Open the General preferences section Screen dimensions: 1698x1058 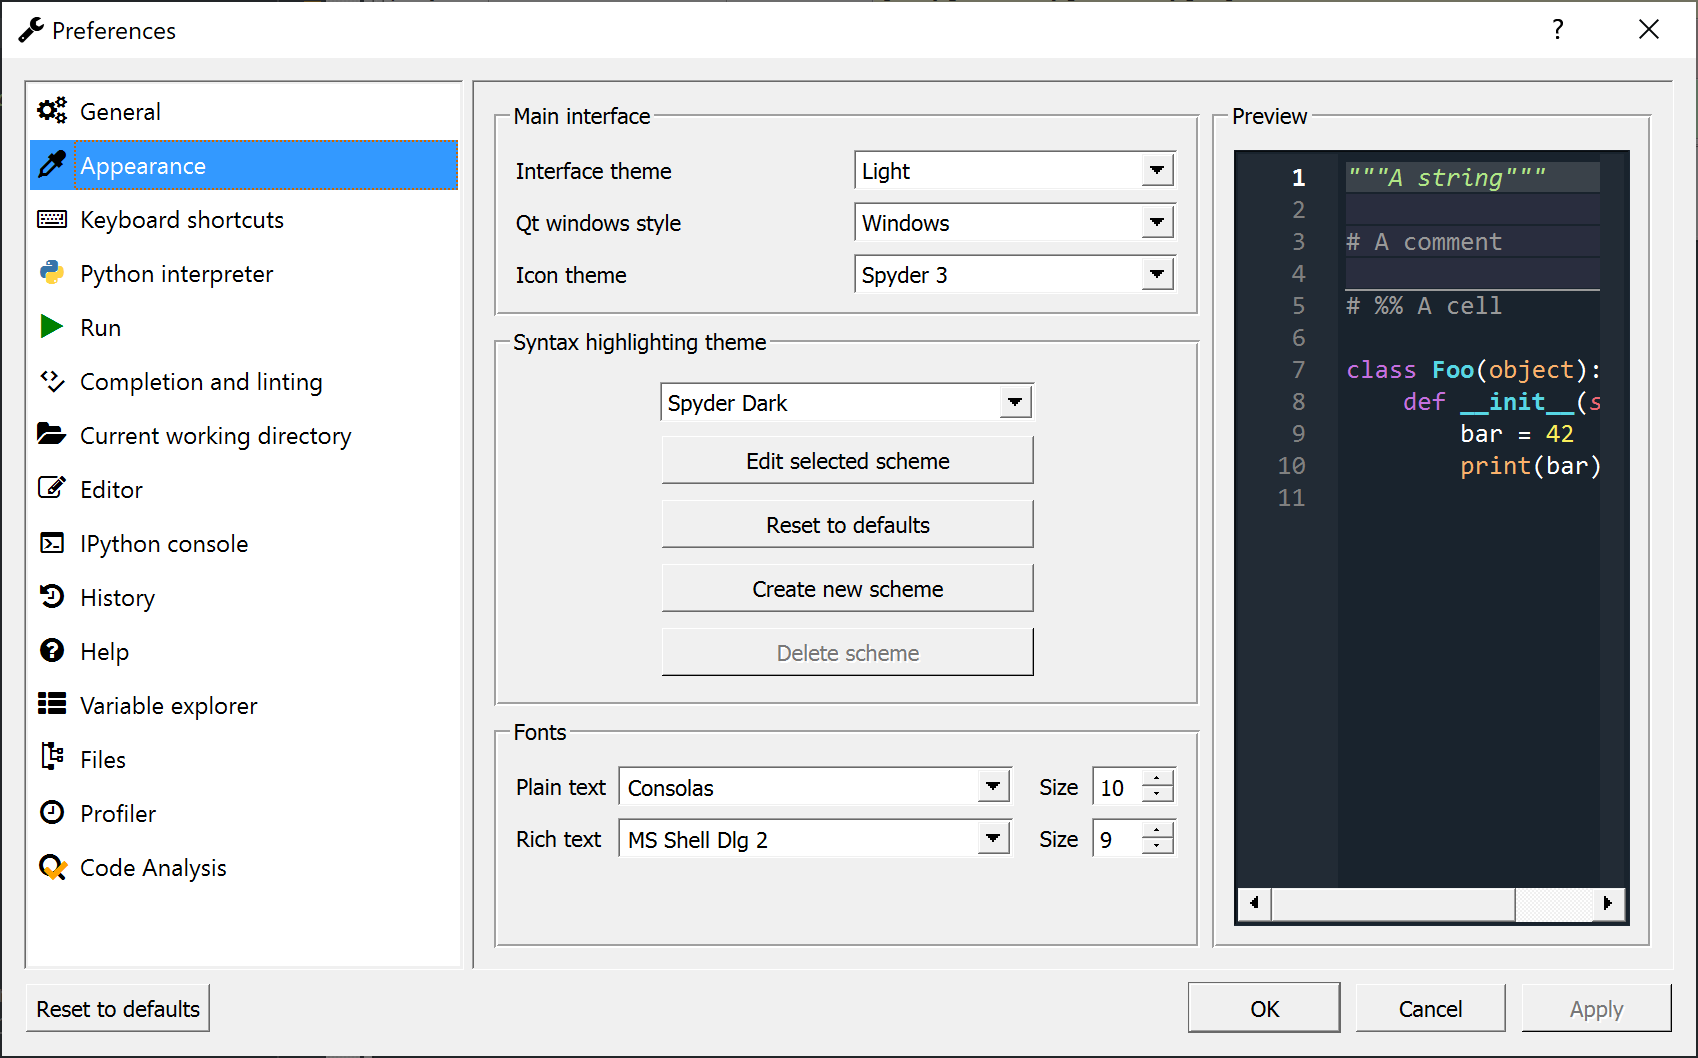click(x=244, y=111)
